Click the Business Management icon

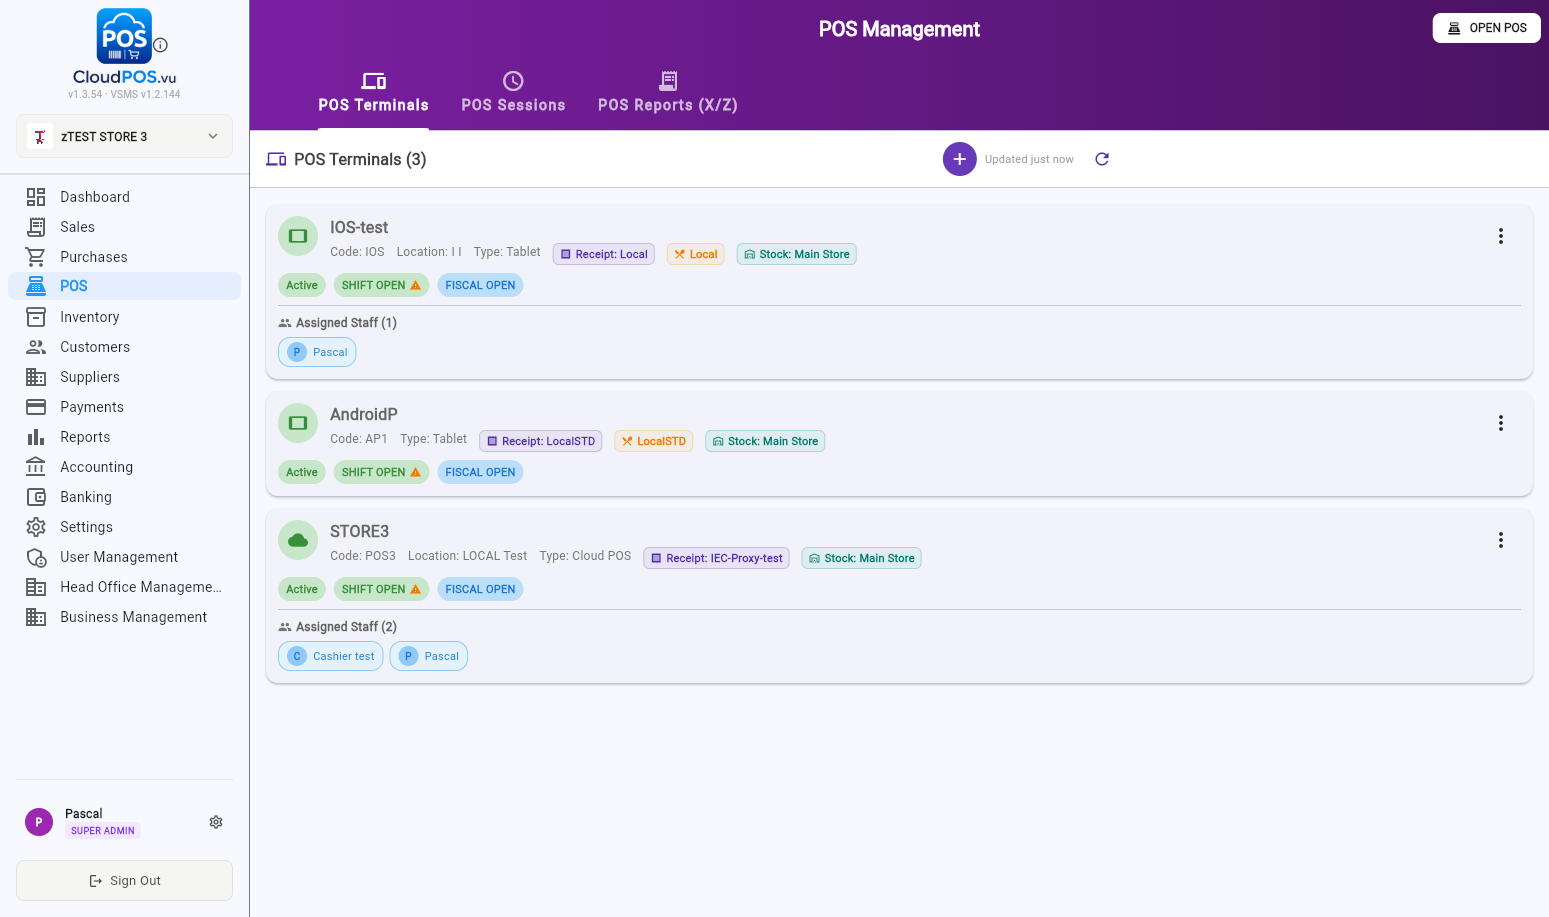click(x=36, y=617)
